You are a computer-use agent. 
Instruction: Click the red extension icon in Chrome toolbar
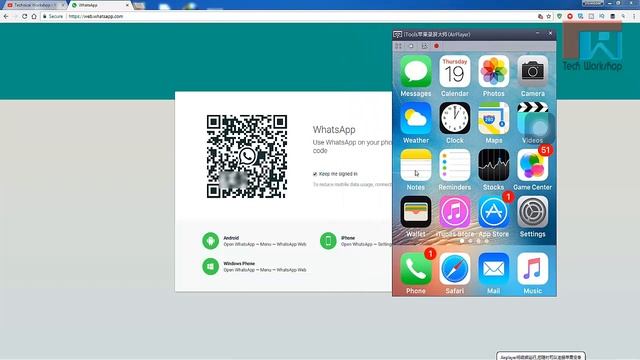570,16
